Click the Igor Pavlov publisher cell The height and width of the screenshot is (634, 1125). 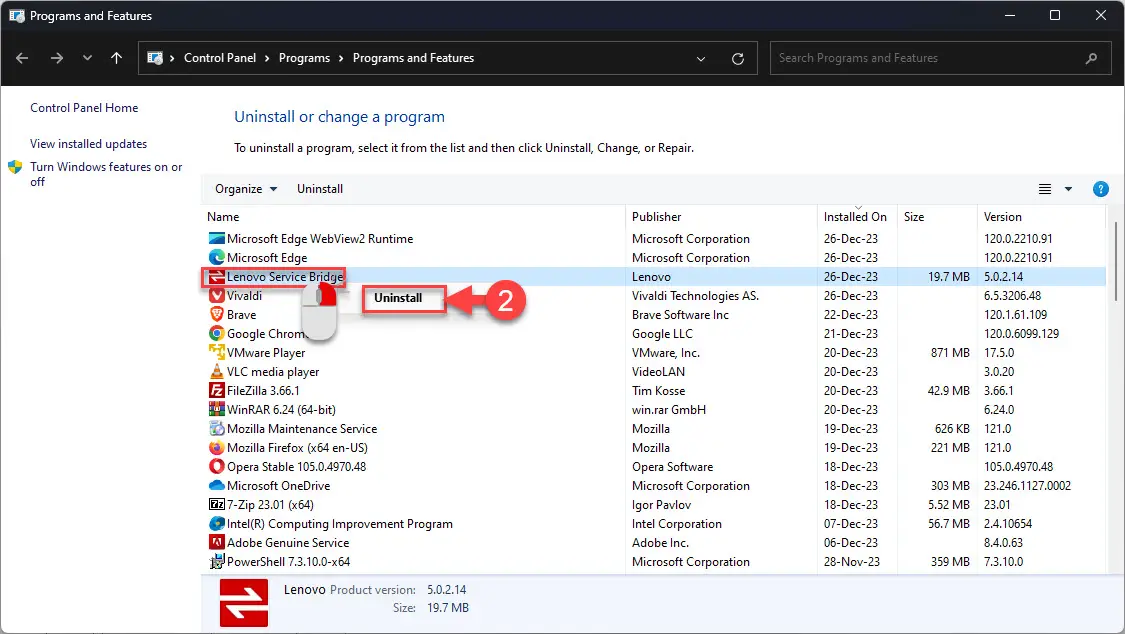(x=662, y=504)
